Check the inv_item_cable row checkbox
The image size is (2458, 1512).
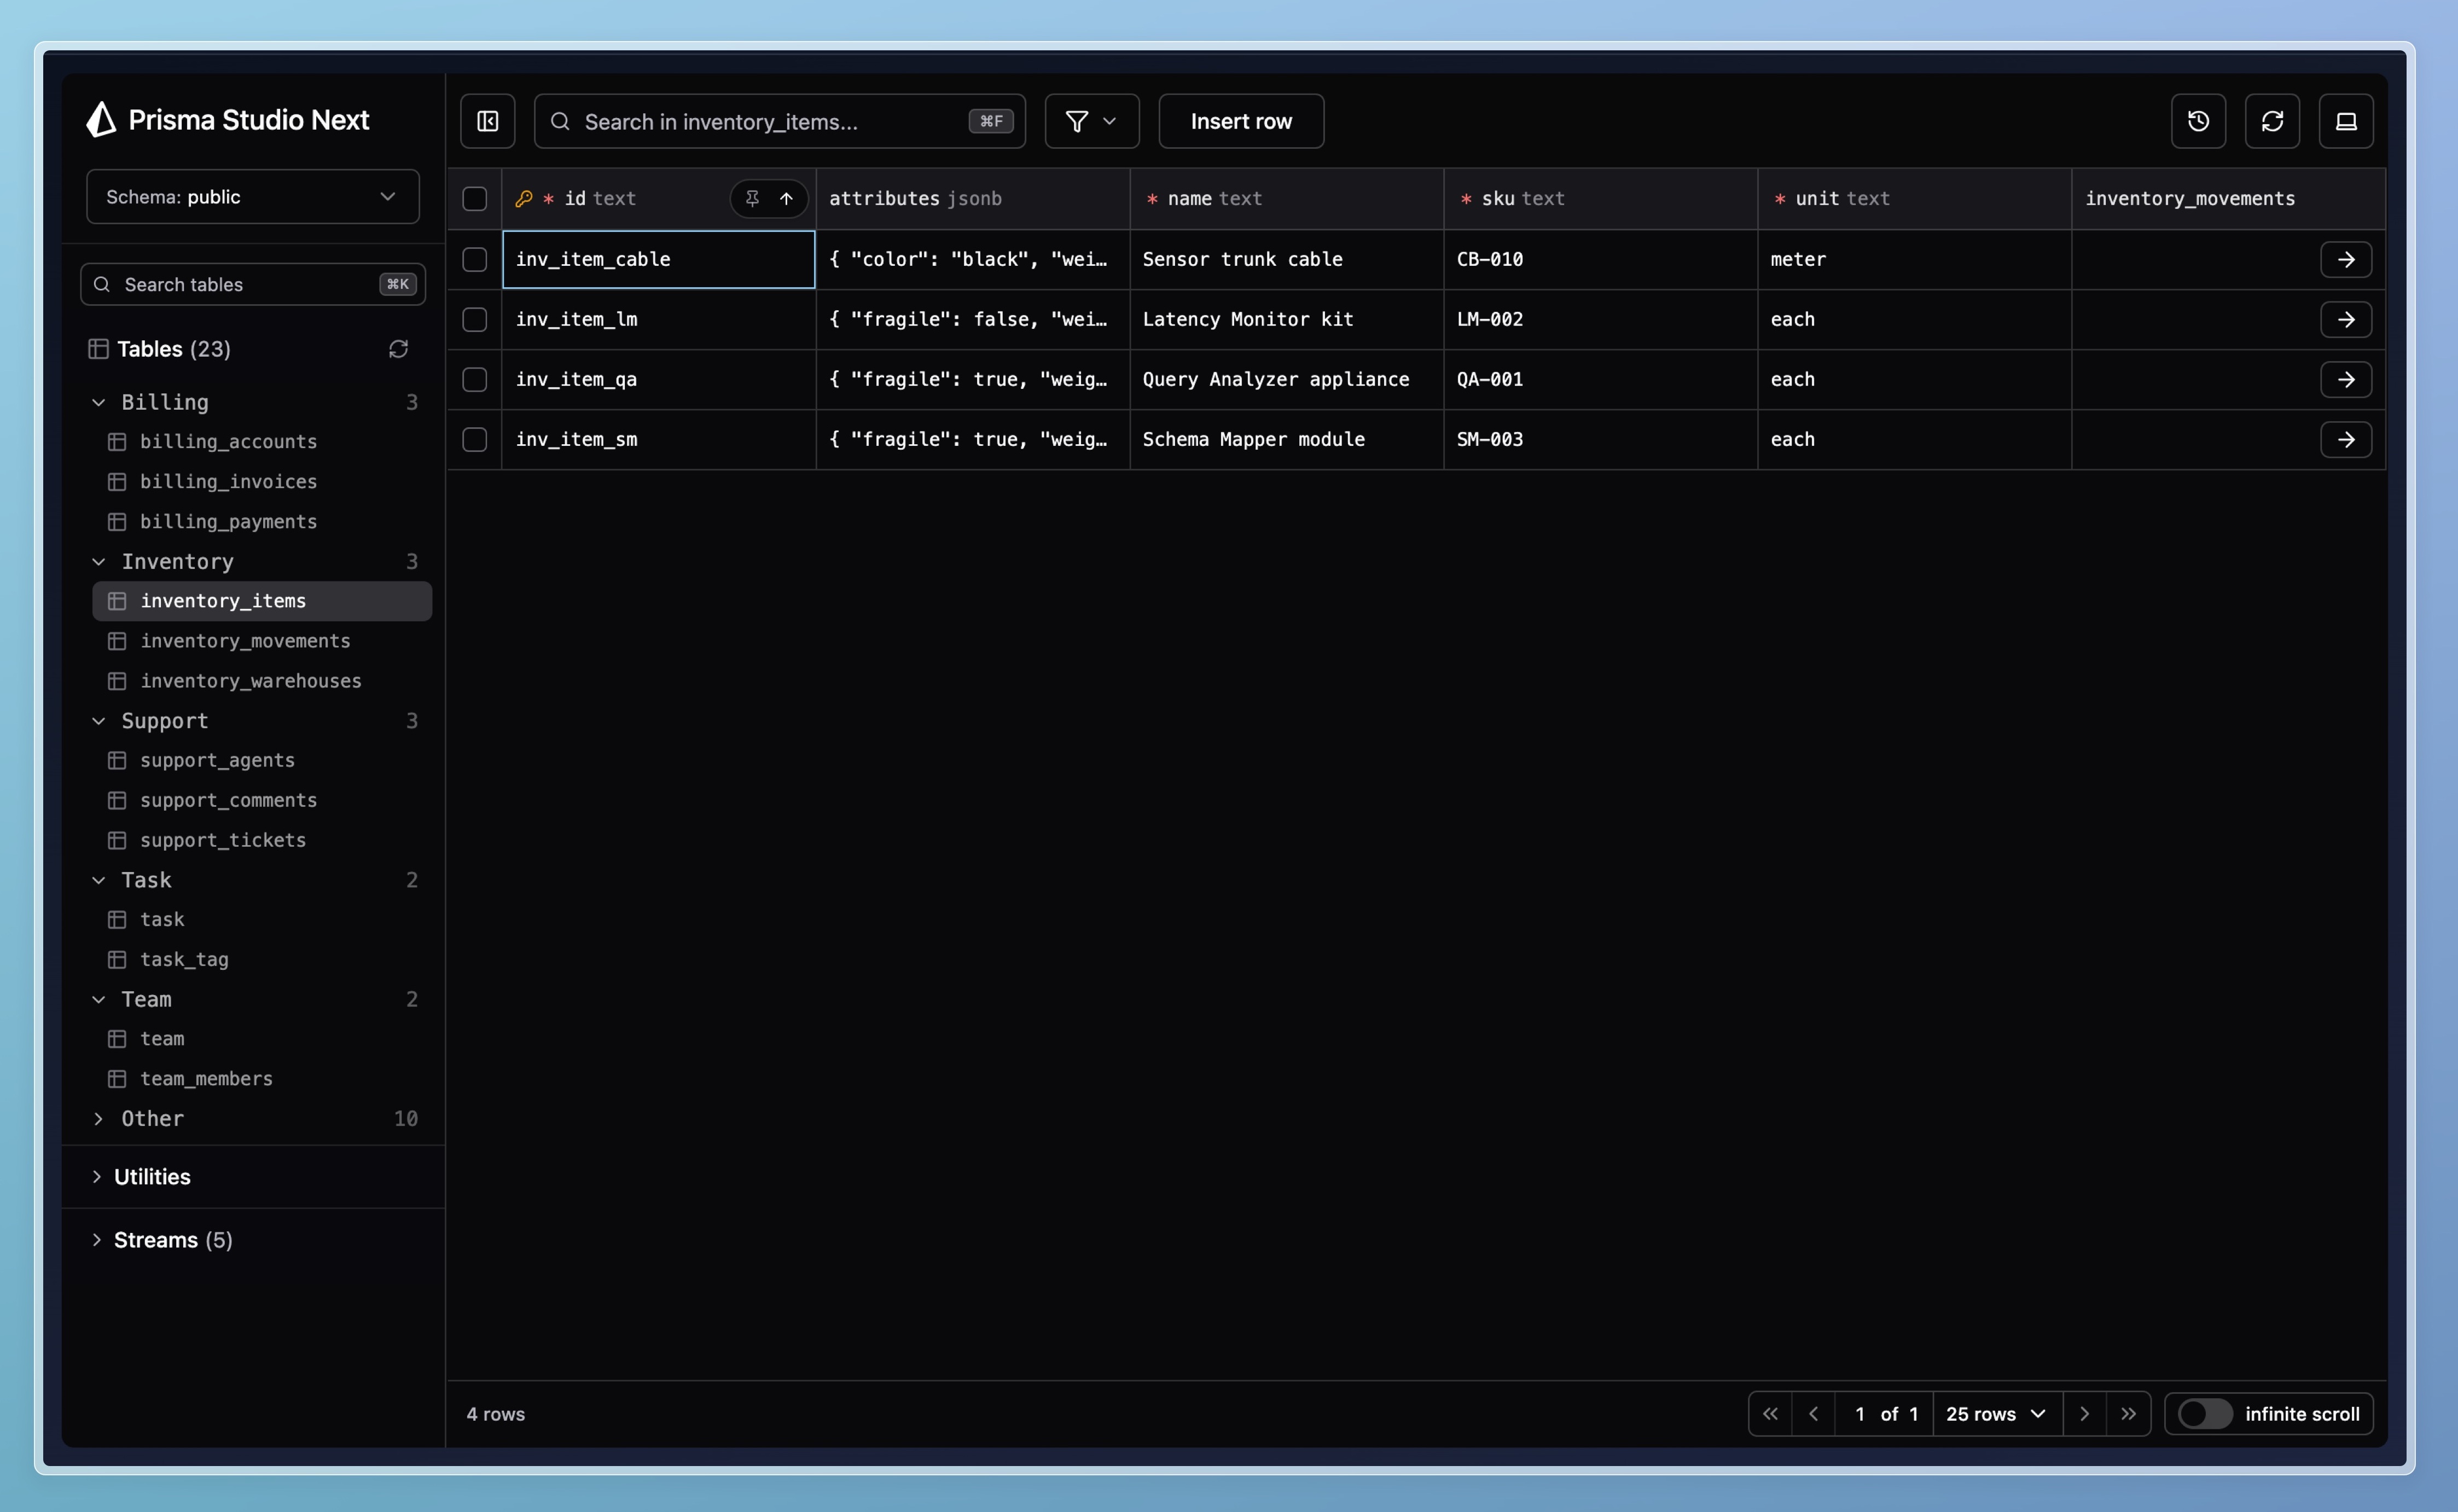coord(475,259)
